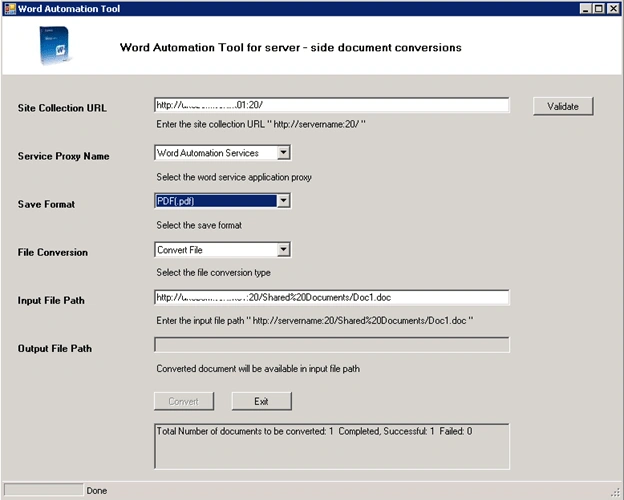624x500 pixels.
Task: Open the Save Format dropdown arrow
Action: [x=283, y=201]
